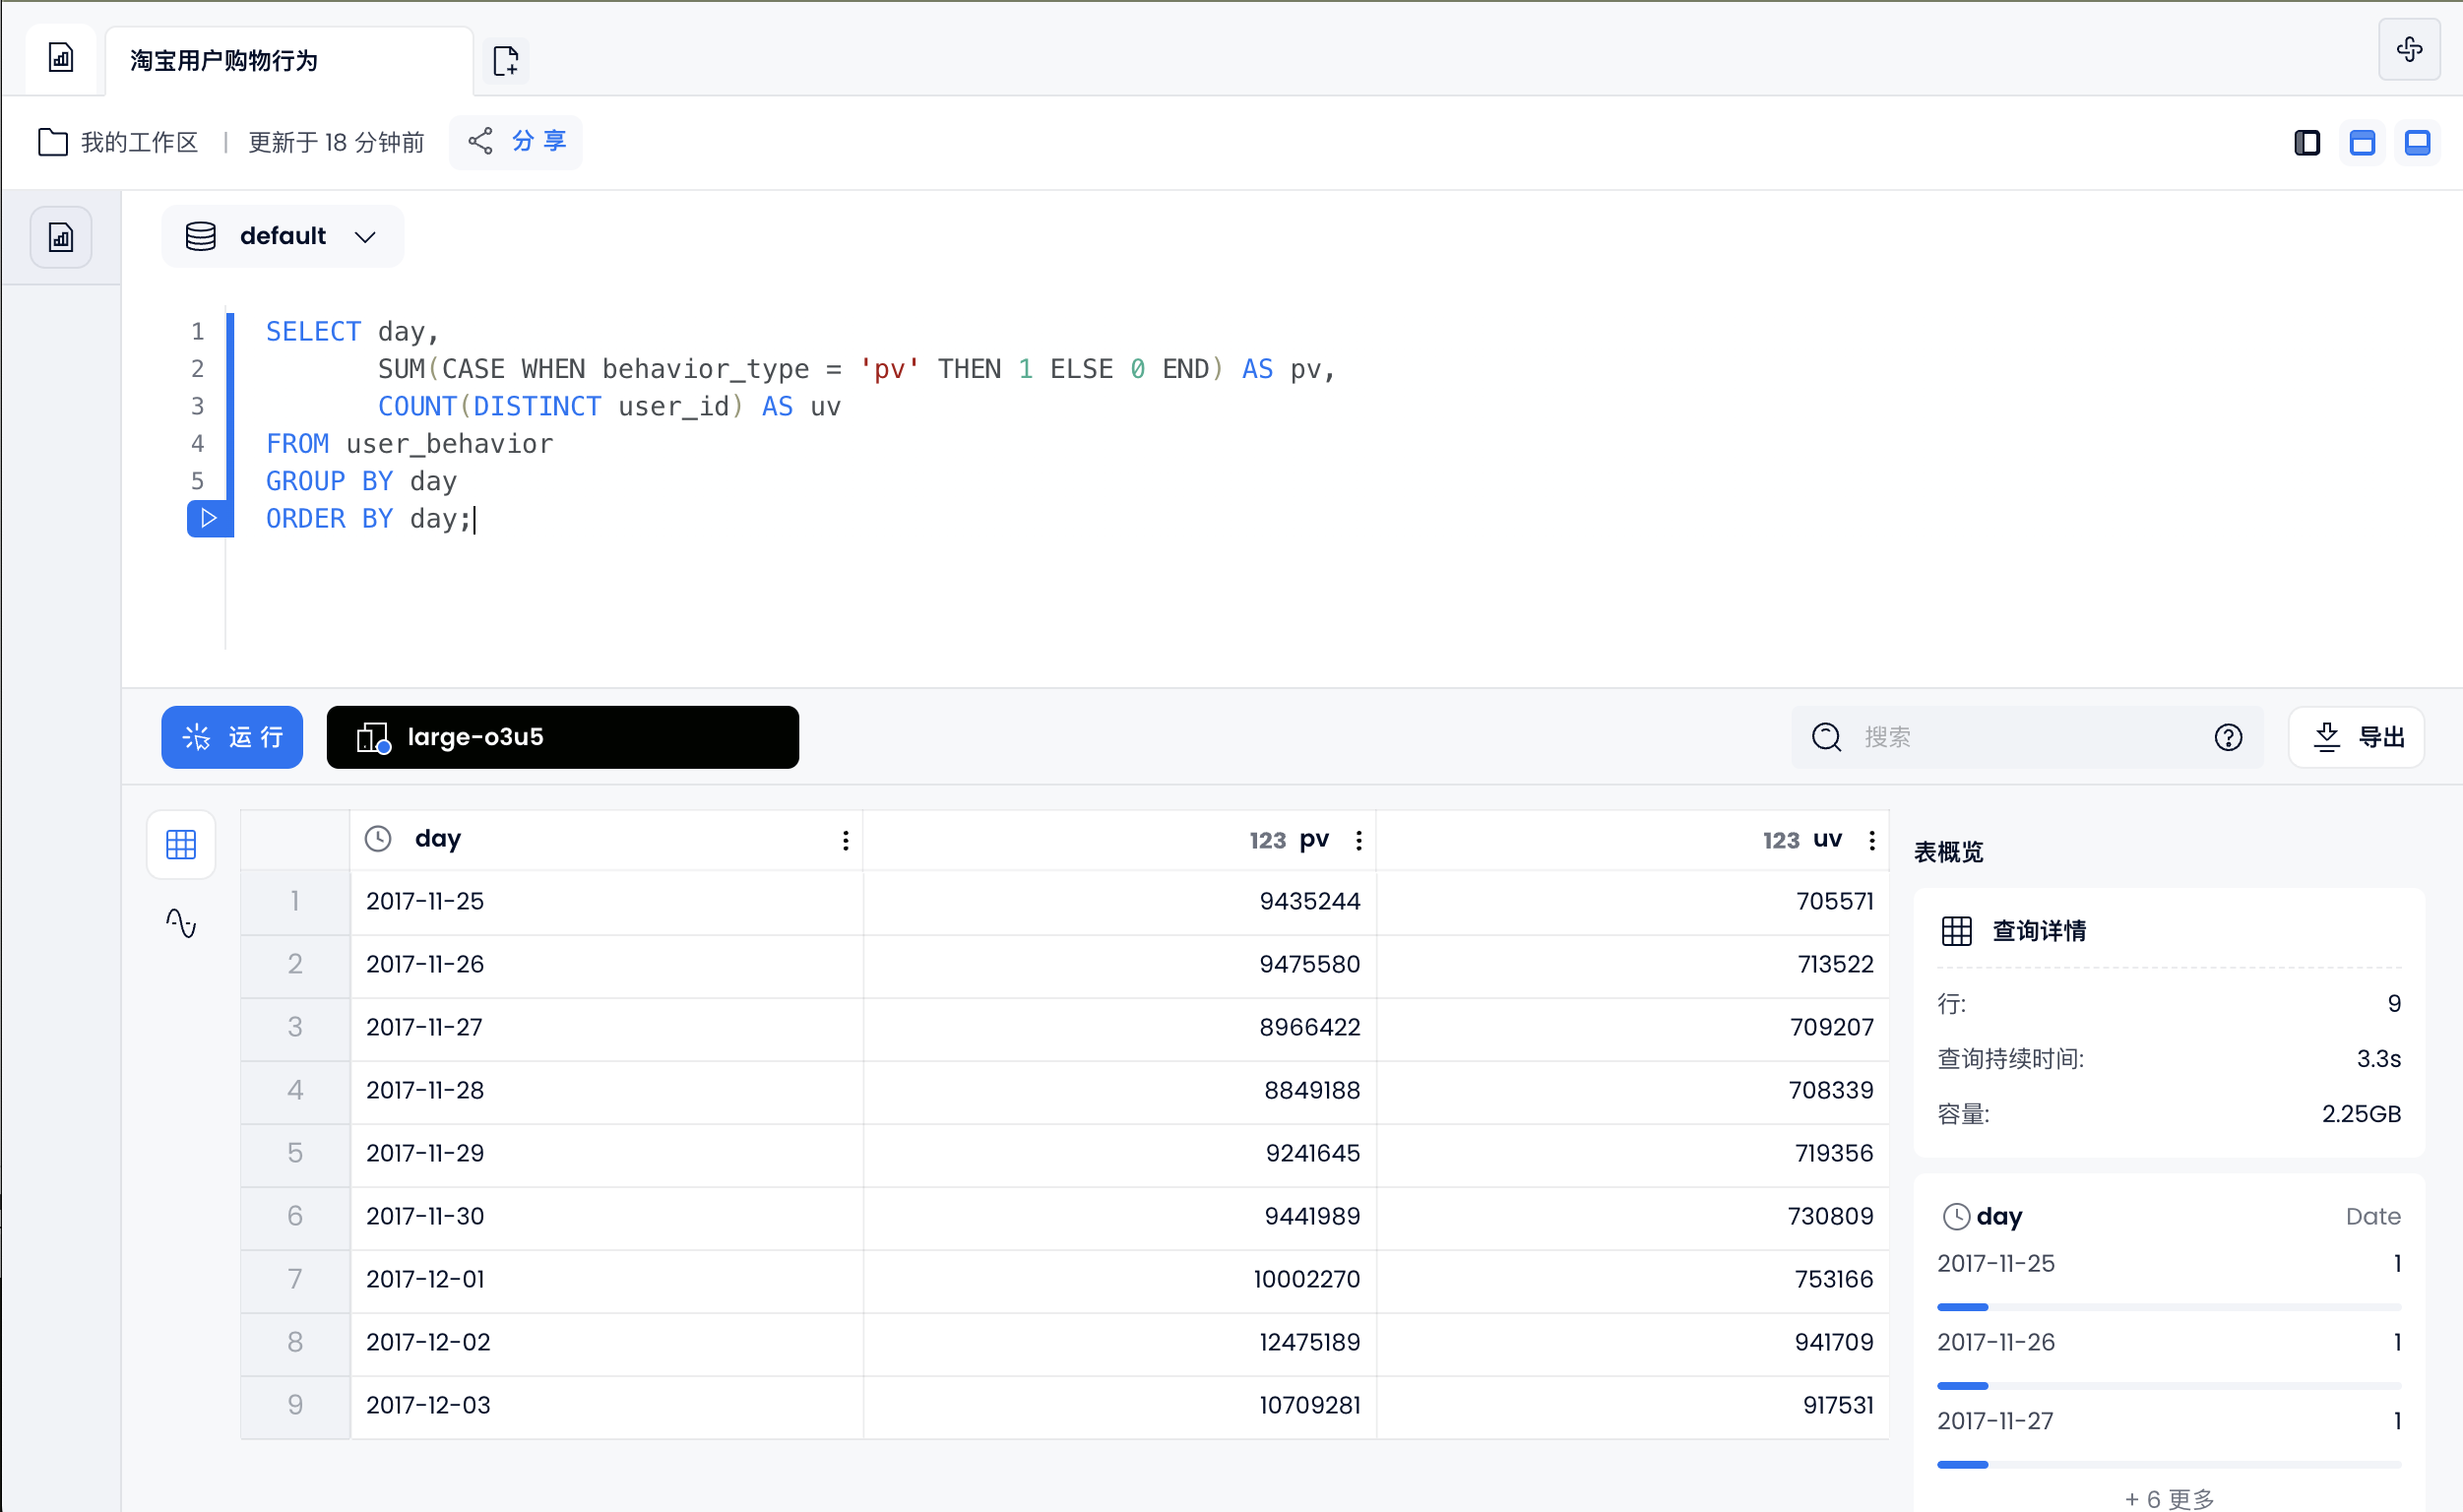
Task: Click the 运行 run button
Action: (x=232, y=737)
